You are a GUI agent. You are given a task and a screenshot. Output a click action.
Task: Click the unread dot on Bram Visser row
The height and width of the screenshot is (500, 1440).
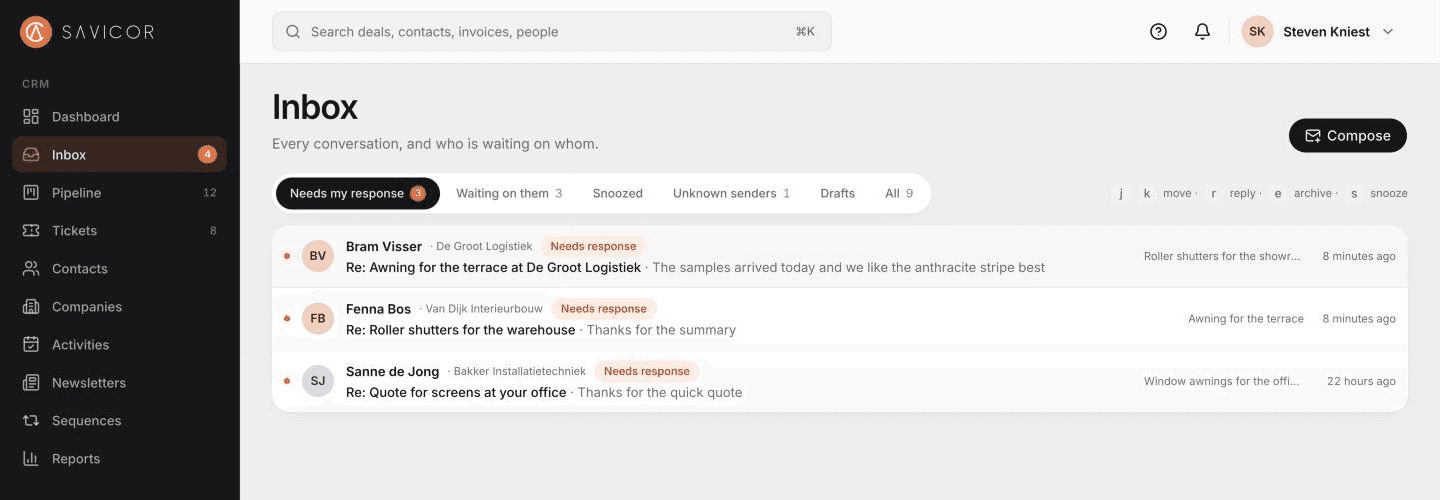(287, 256)
